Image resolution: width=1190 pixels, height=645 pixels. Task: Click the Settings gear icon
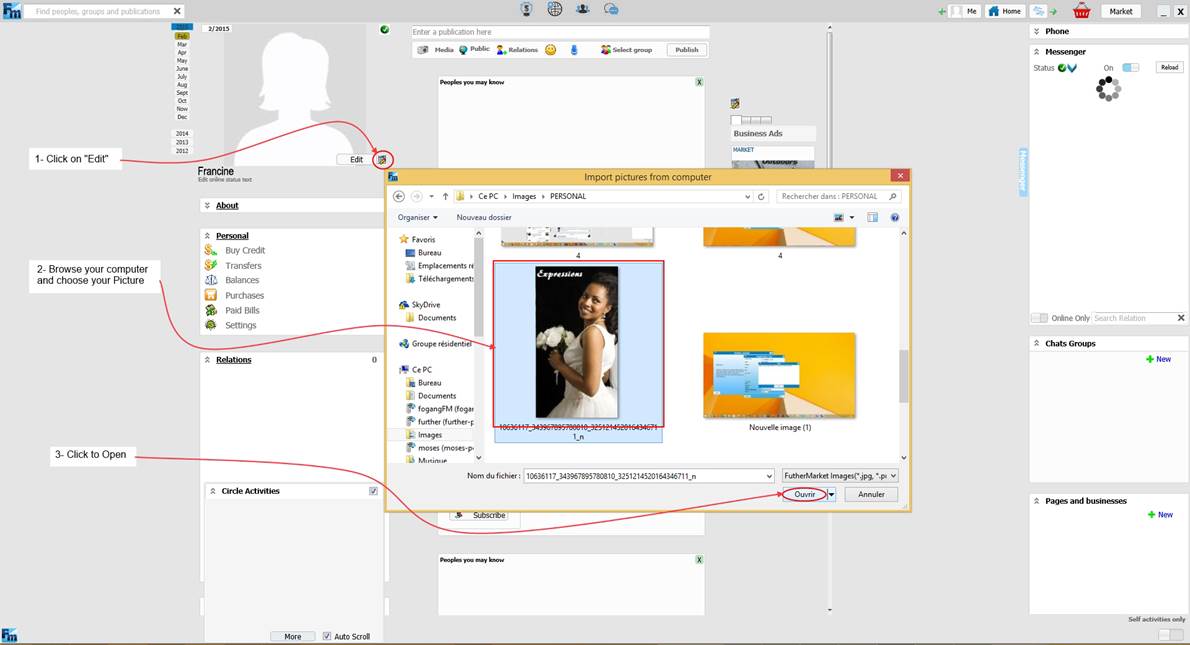pos(211,325)
